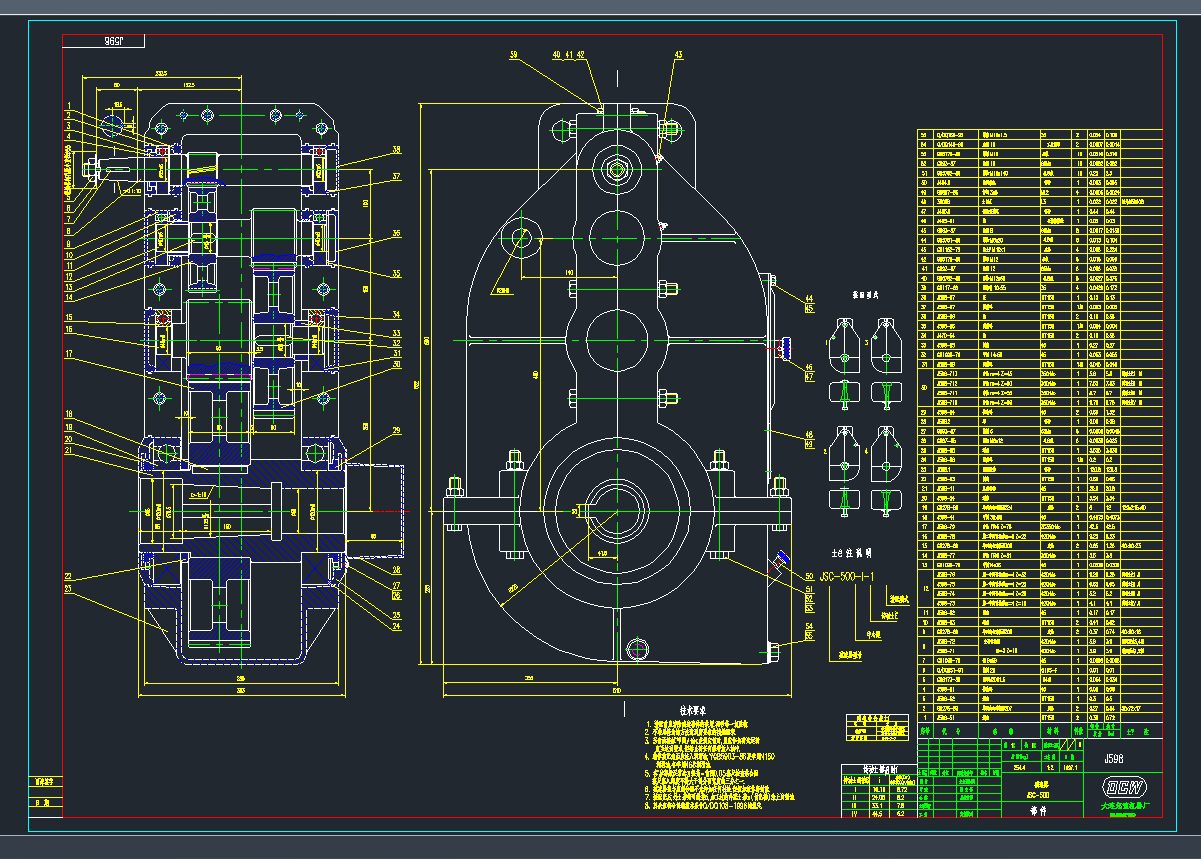Image resolution: width=1201 pixels, height=859 pixels.
Task: Select balloon callout number 50
Action: click(x=809, y=576)
